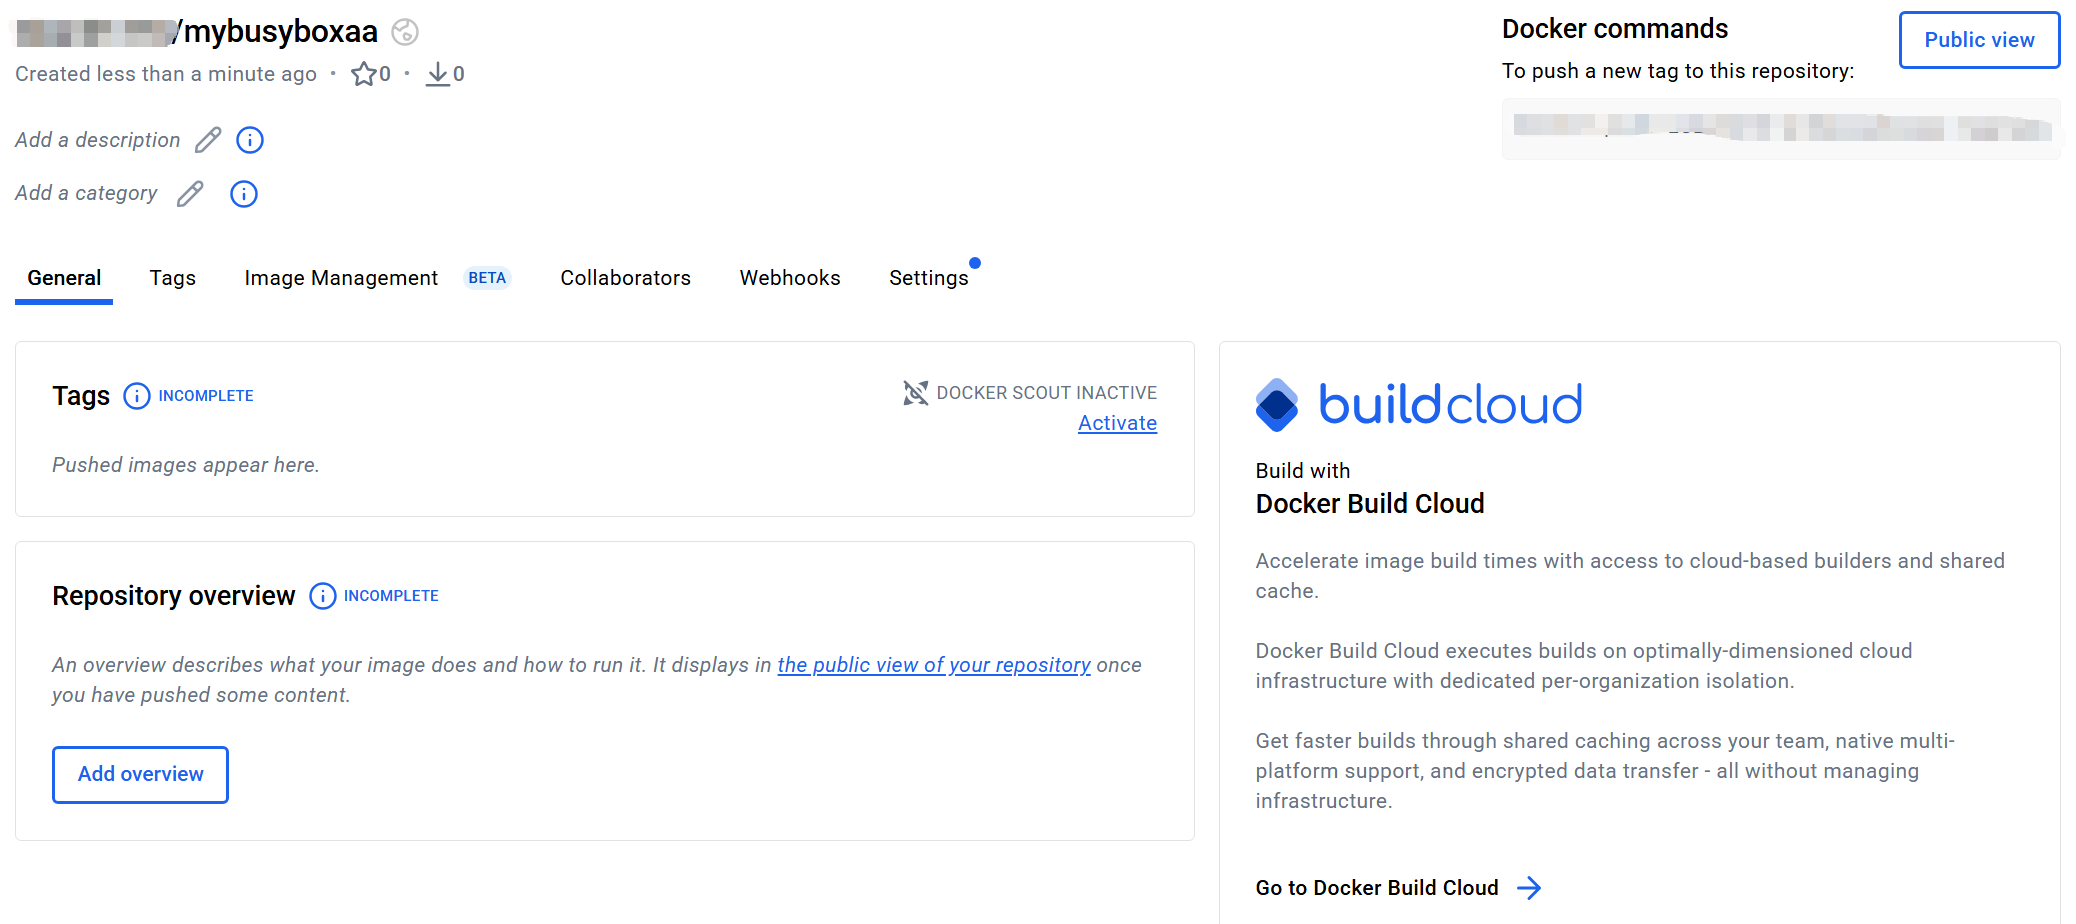This screenshot has height=924, width=2076.
Task: Open the Settings tab
Action: click(929, 278)
